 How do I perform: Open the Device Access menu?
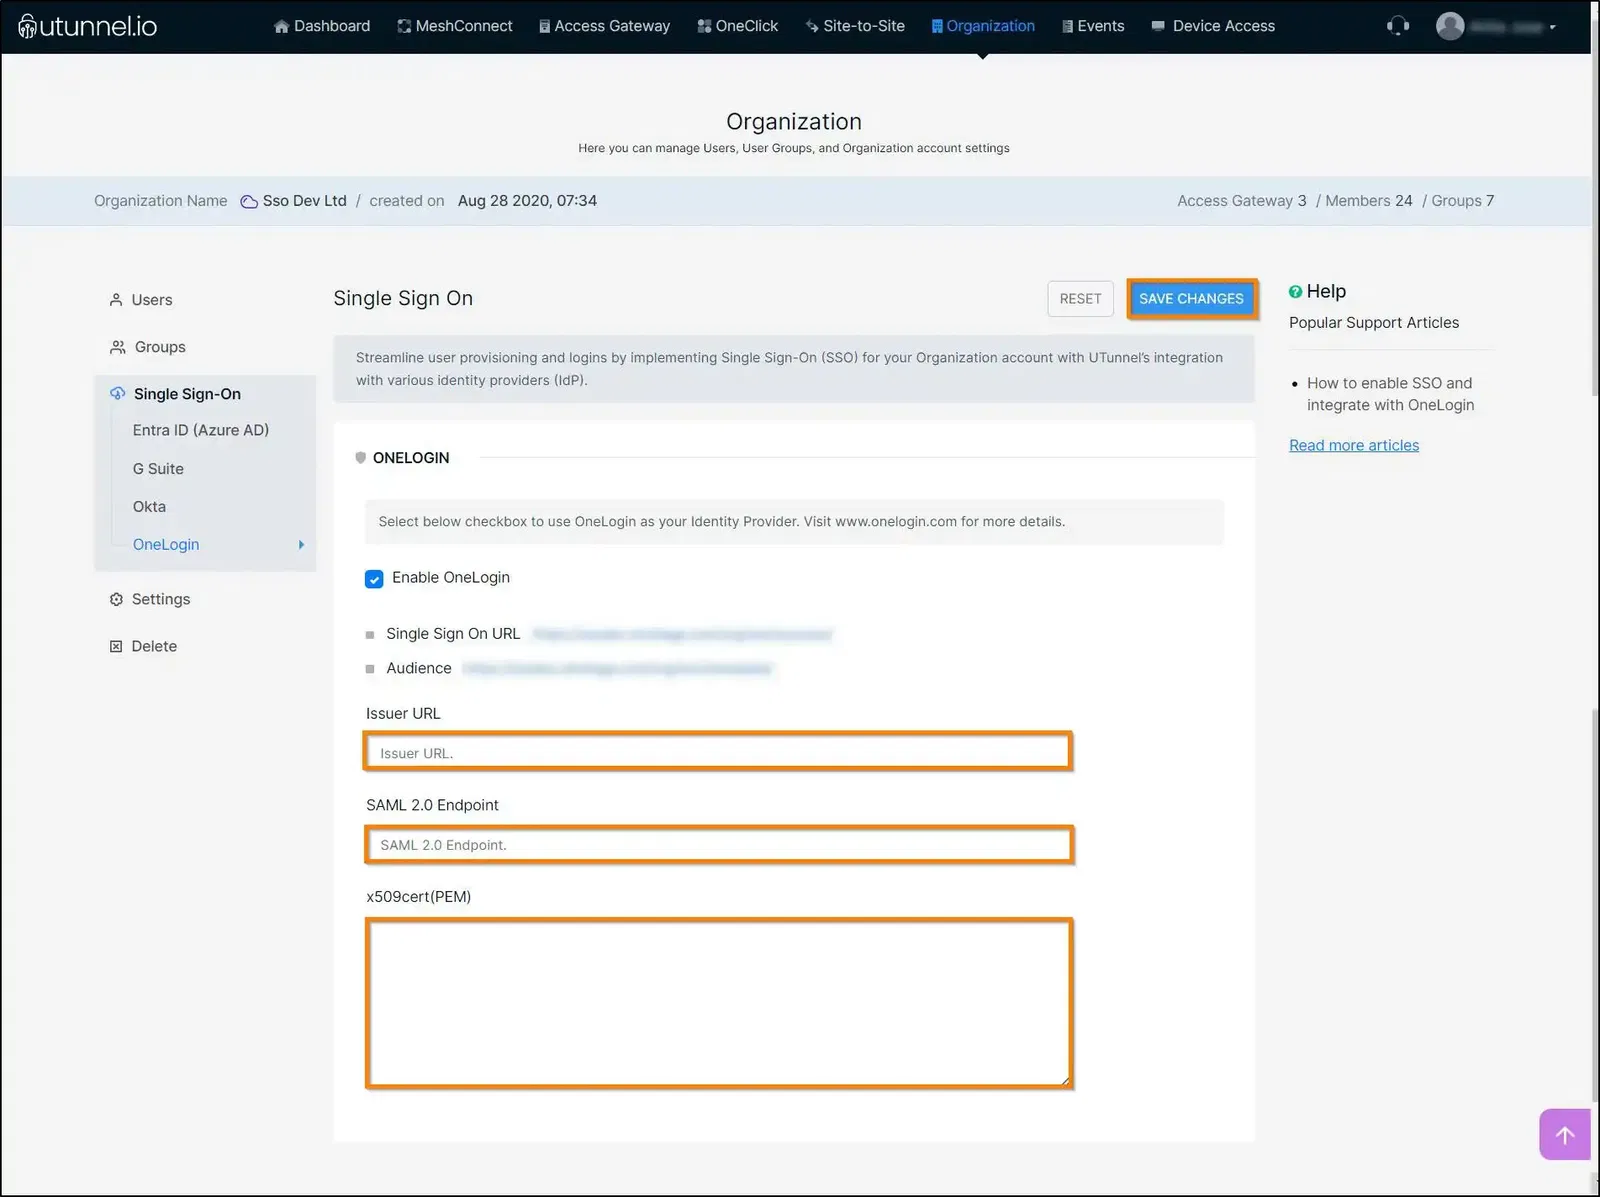pyautogui.click(x=1213, y=26)
